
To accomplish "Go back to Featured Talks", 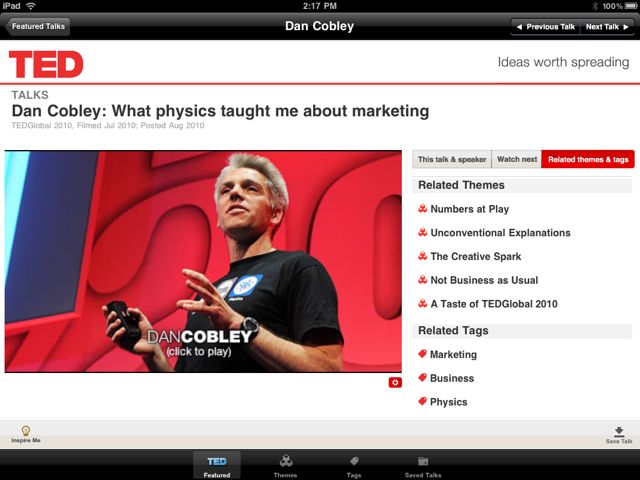I will click(38, 27).
